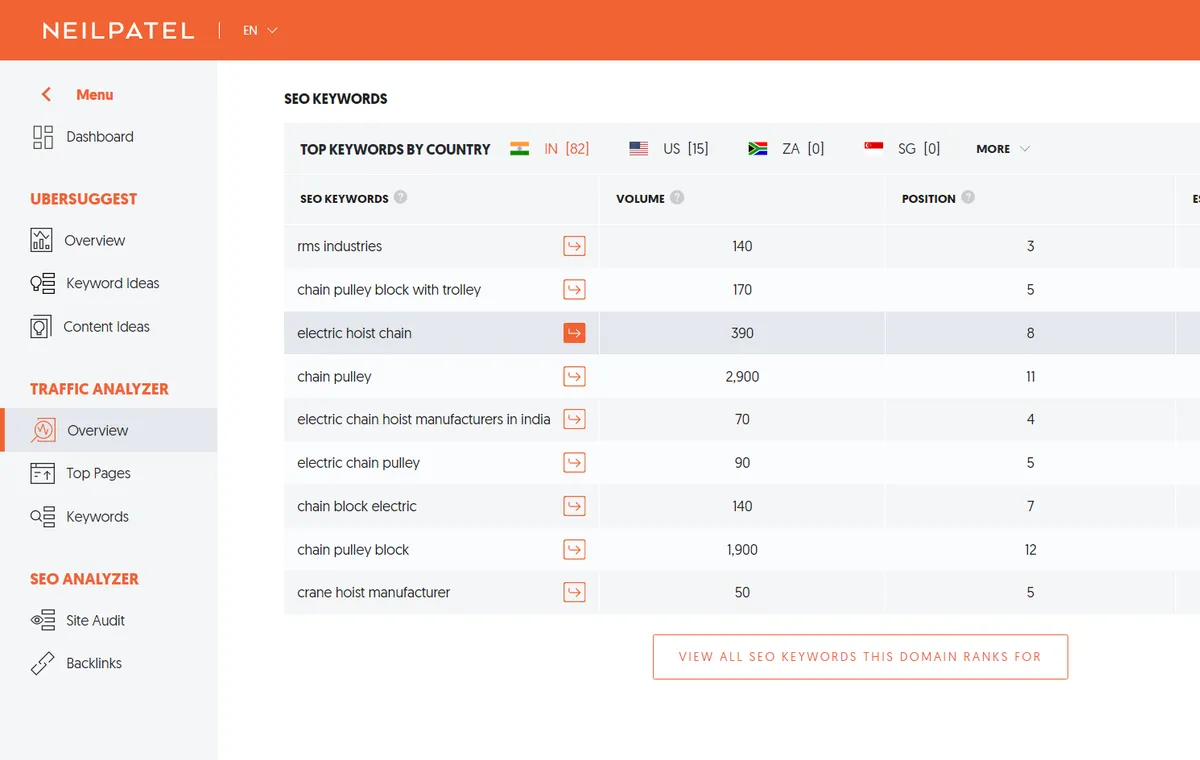Viewport: 1200px width, 760px height.
Task: Click the Backlinks link icon
Action: pos(43,663)
